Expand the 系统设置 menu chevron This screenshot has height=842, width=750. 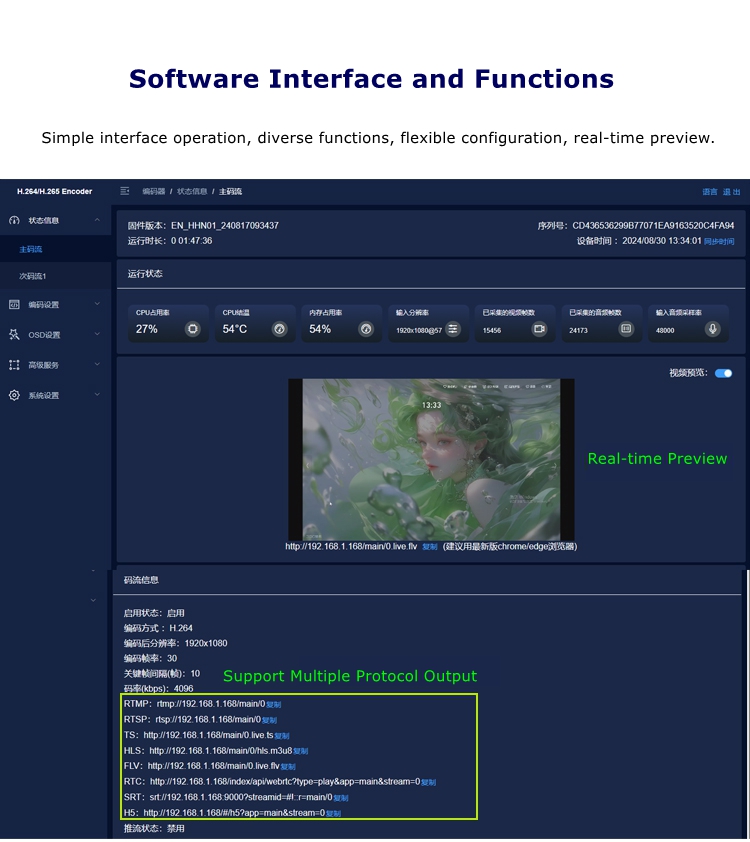coord(97,395)
